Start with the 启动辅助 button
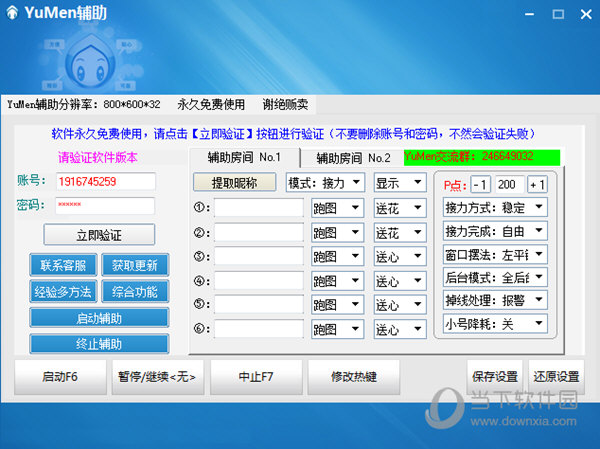 point(99,318)
